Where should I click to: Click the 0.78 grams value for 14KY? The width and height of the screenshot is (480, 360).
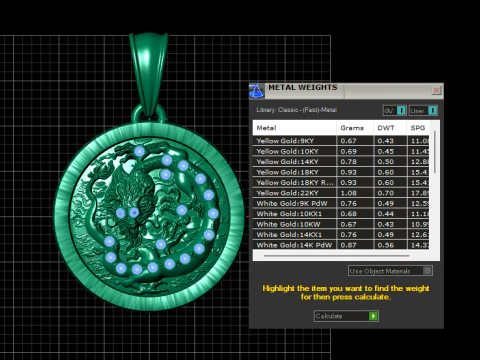(349, 162)
